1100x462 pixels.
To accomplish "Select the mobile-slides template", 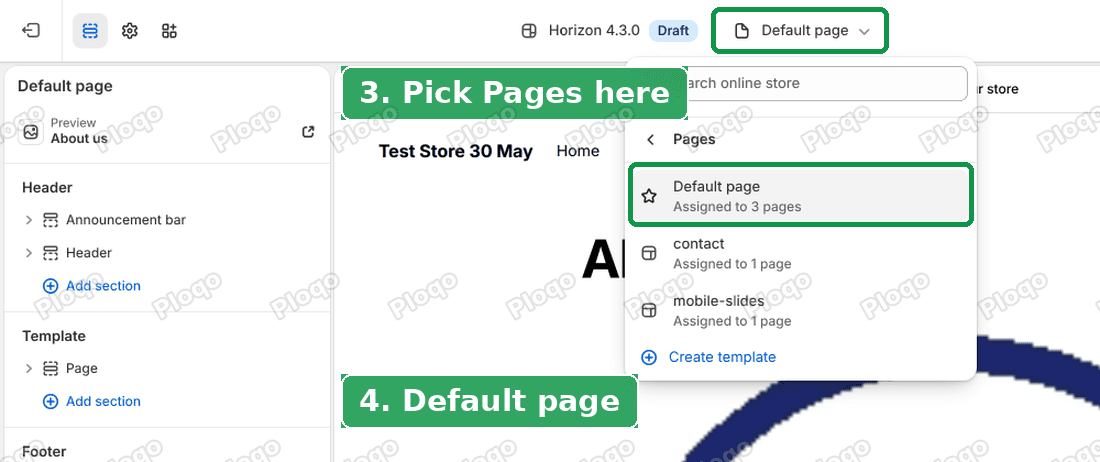I will coord(800,311).
